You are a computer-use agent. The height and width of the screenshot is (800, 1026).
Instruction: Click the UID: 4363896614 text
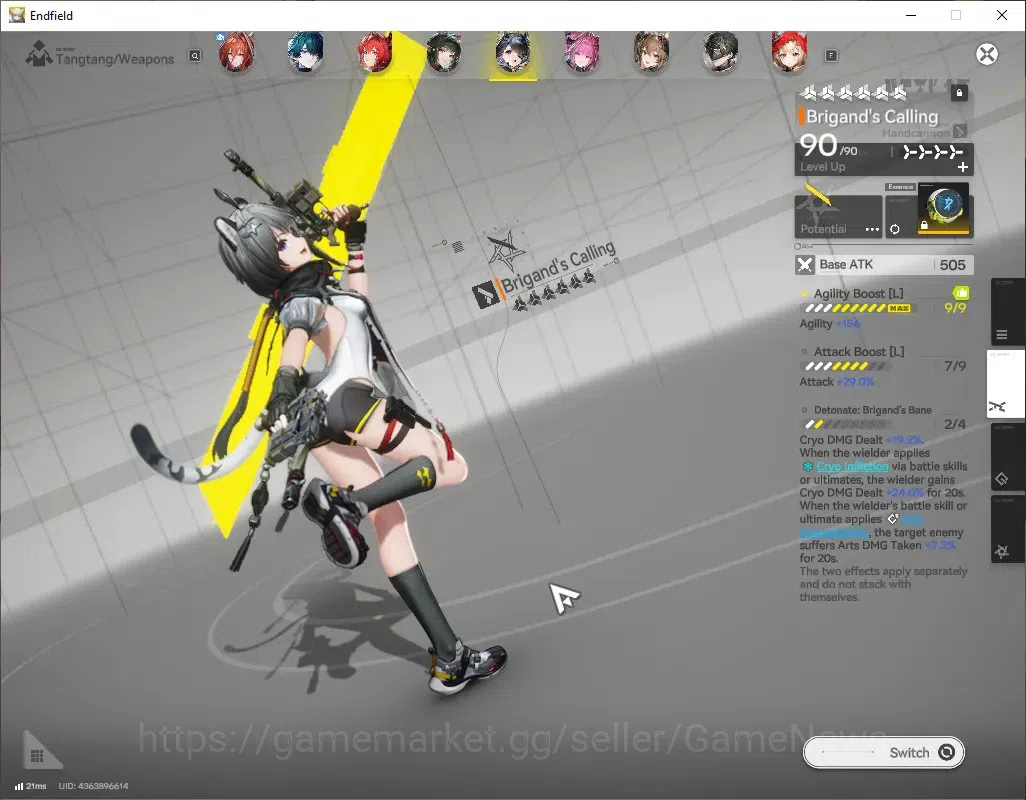pos(94,786)
